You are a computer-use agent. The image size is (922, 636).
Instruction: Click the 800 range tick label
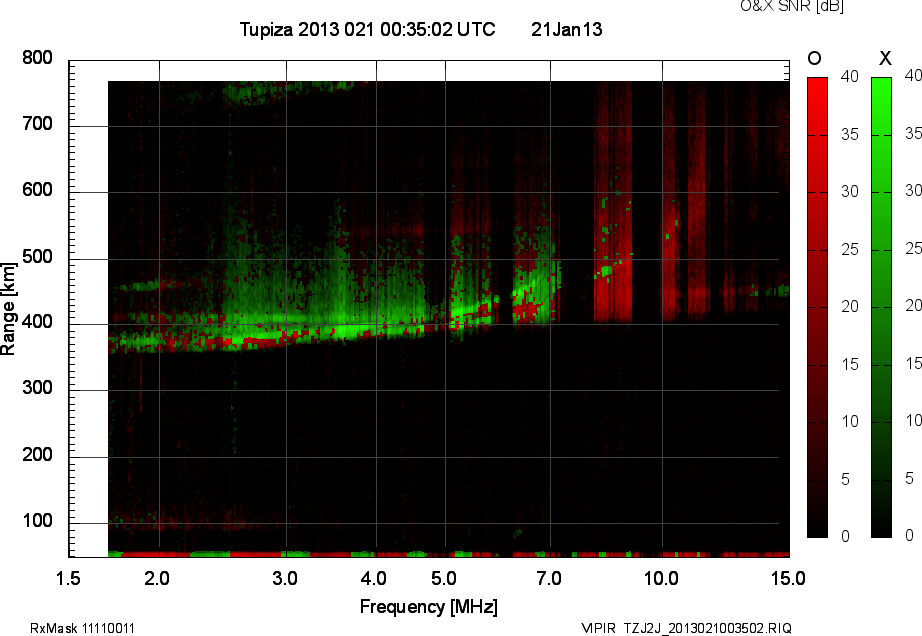[37, 58]
